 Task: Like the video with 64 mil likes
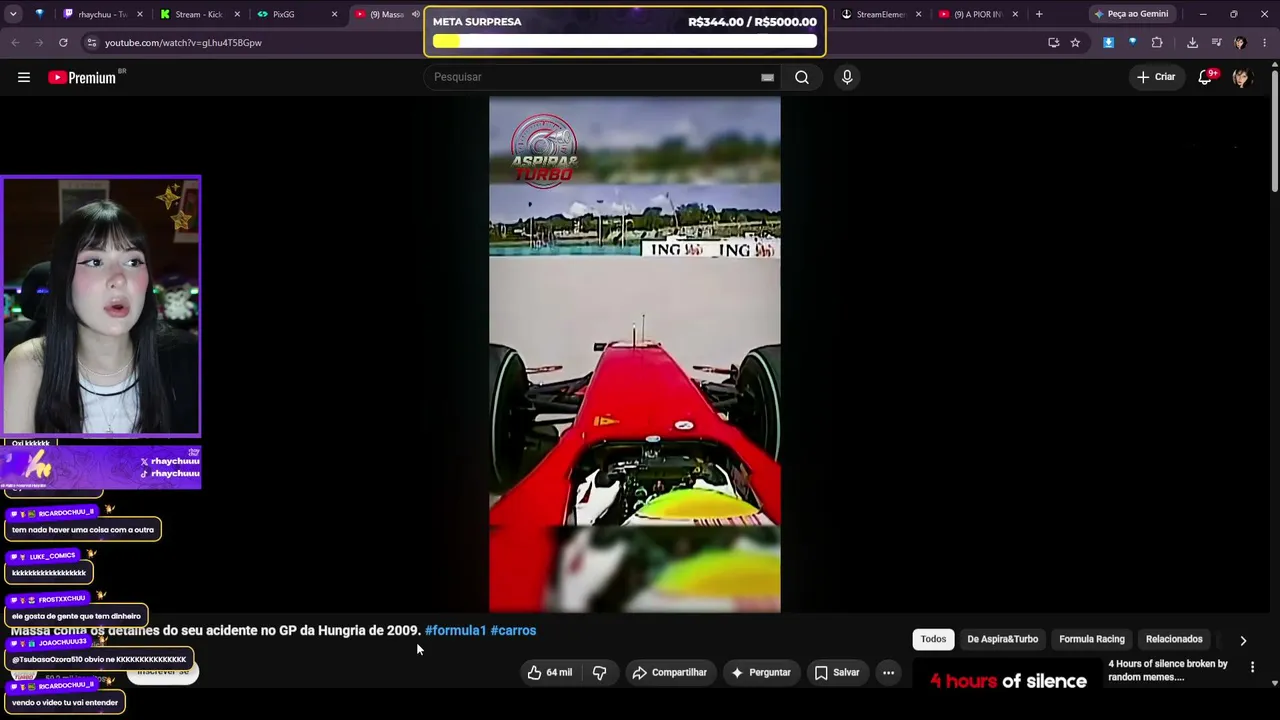(548, 673)
